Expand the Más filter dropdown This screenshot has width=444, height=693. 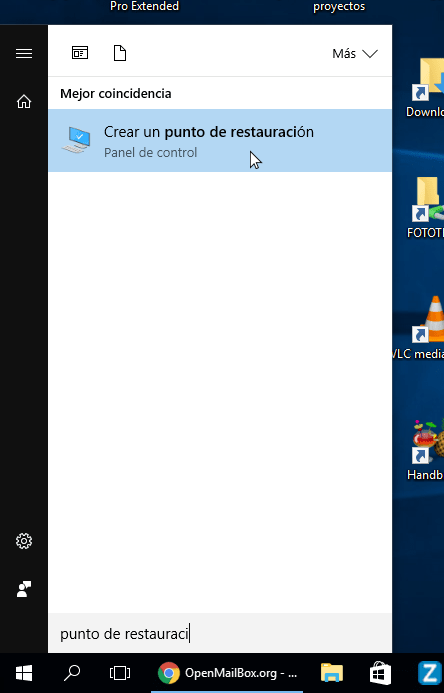(x=355, y=54)
